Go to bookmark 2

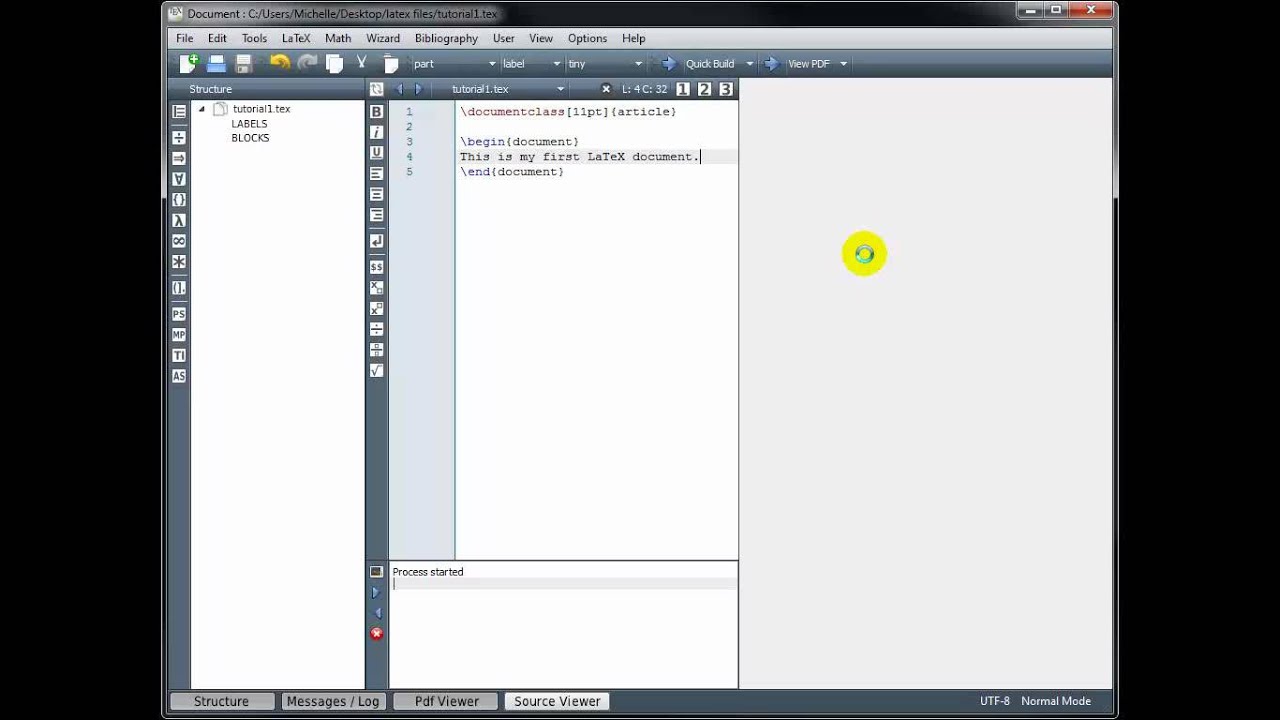[x=704, y=89]
